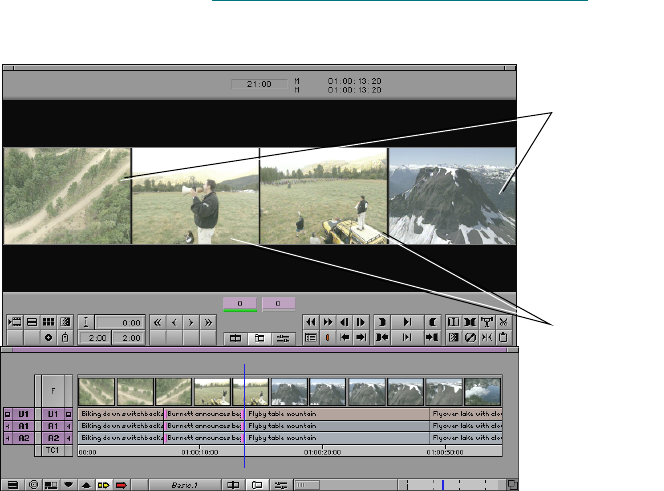Click the rewind double-arrow playback button

pyautogui.click(x=311, y=322)
